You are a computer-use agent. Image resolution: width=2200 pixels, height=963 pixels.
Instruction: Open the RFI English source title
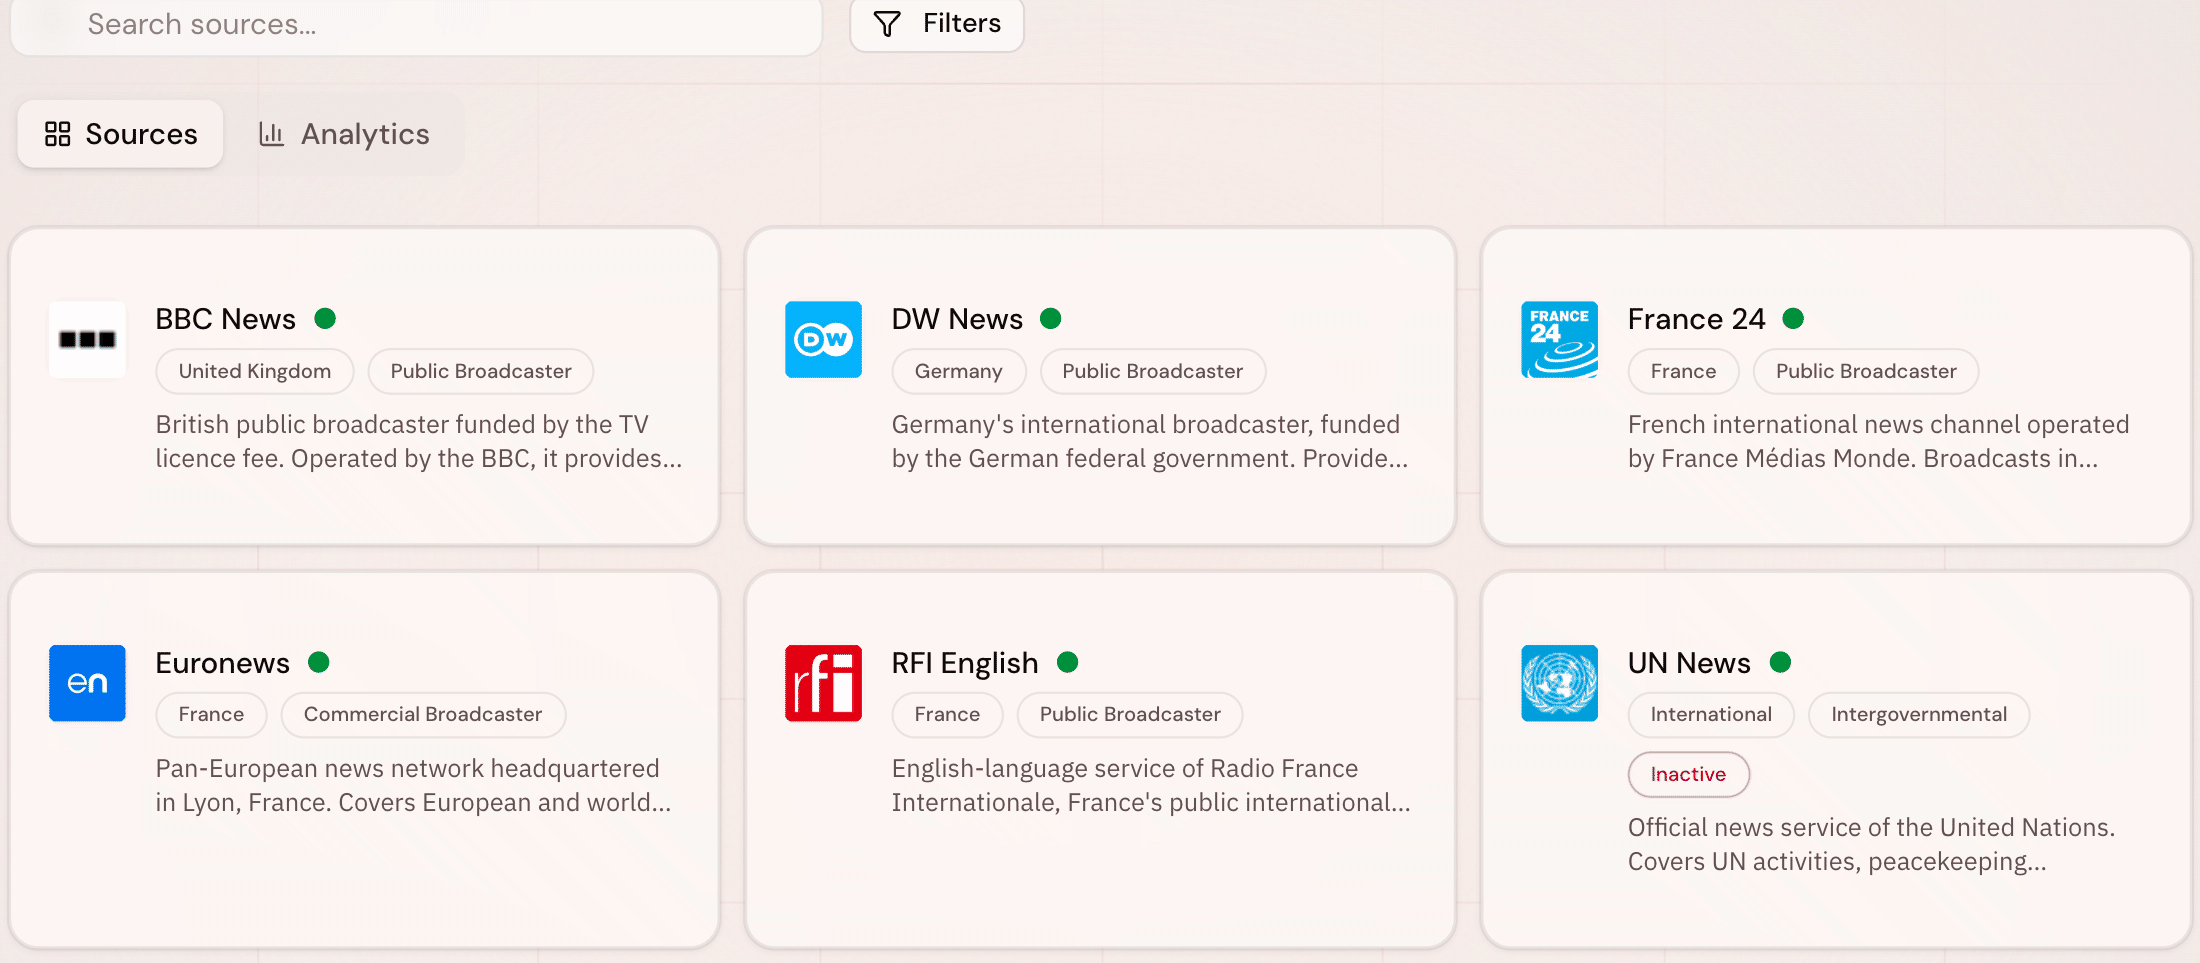click(x=965, y=663)
